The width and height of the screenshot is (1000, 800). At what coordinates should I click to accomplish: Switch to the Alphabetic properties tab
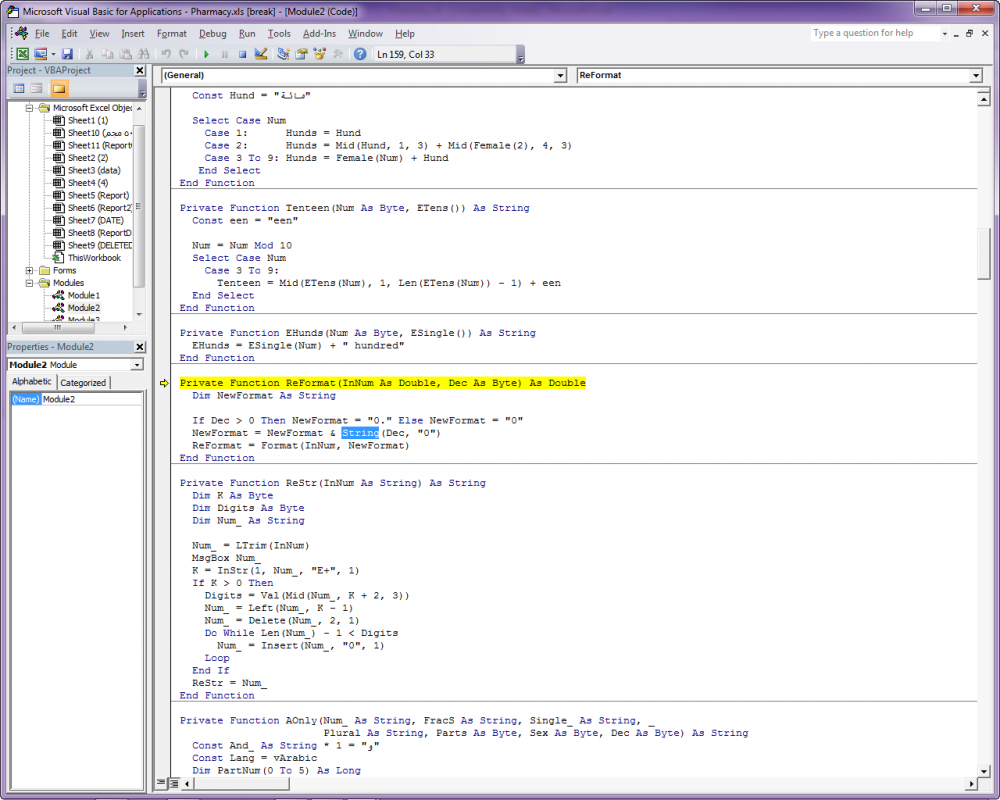pyautogui.click(x=32, y=381)
